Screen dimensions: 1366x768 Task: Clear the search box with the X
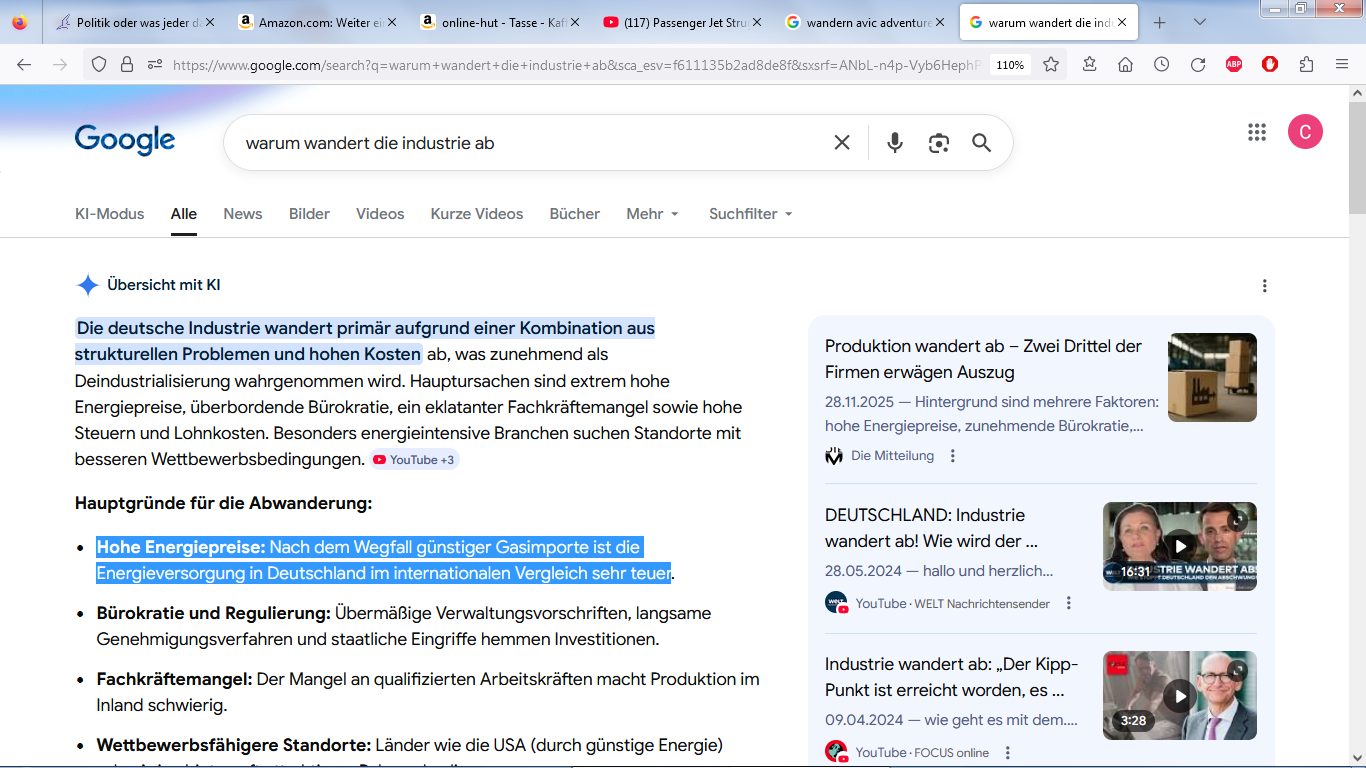coord(842,143)
